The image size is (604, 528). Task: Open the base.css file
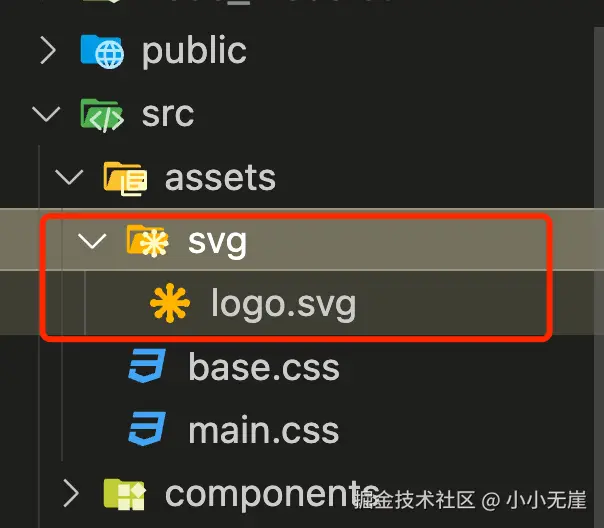264,367
